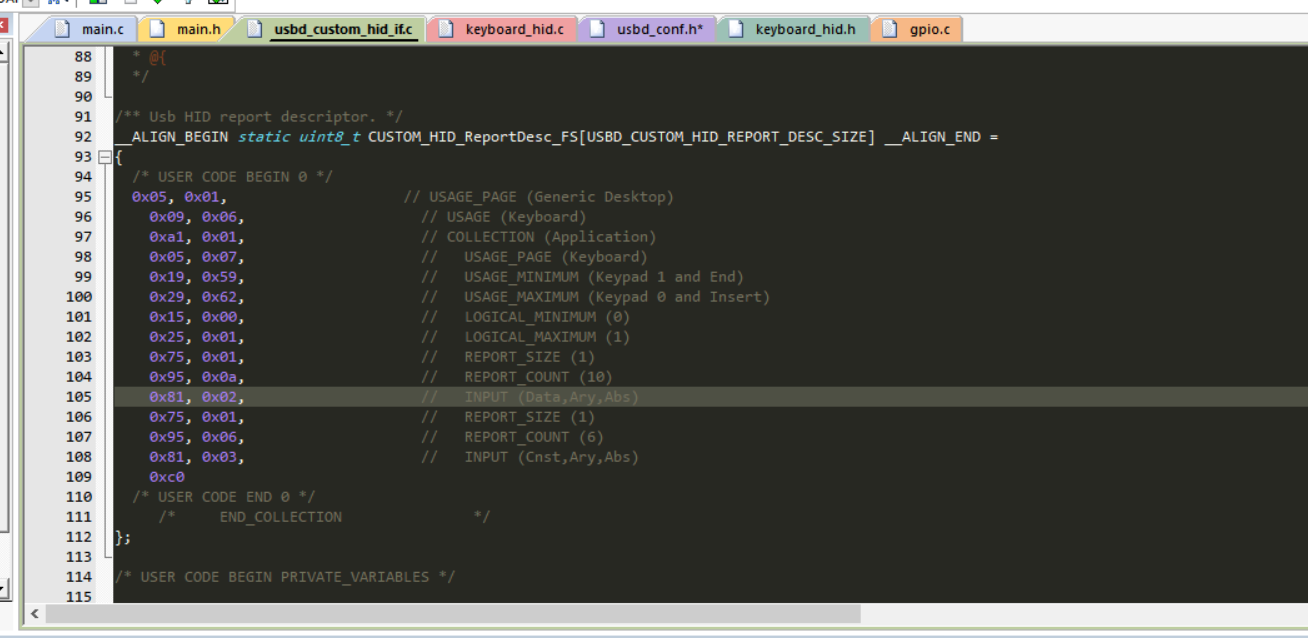Click the uint8_t type on line 92

point(328,137)
